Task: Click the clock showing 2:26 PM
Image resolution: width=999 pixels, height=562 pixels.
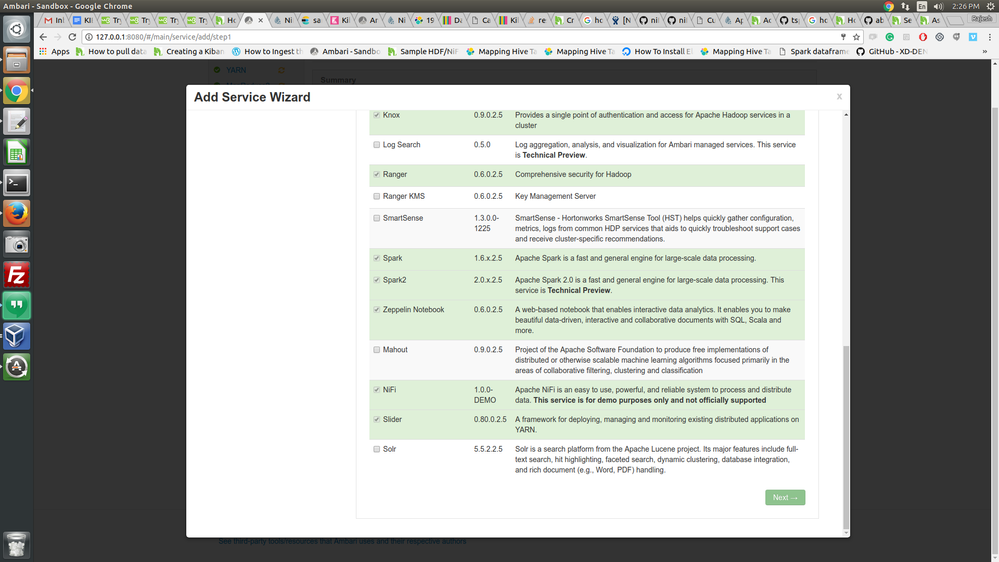Action: 965,6
